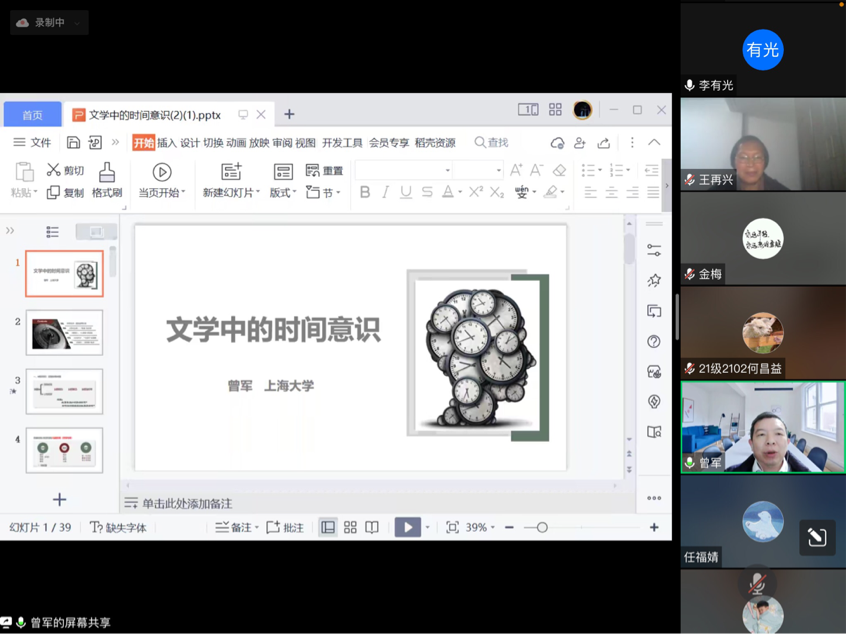Click the Cut (剪切) scissors icon
This screenshot has width=846, height=634.
tap(54, 170)
